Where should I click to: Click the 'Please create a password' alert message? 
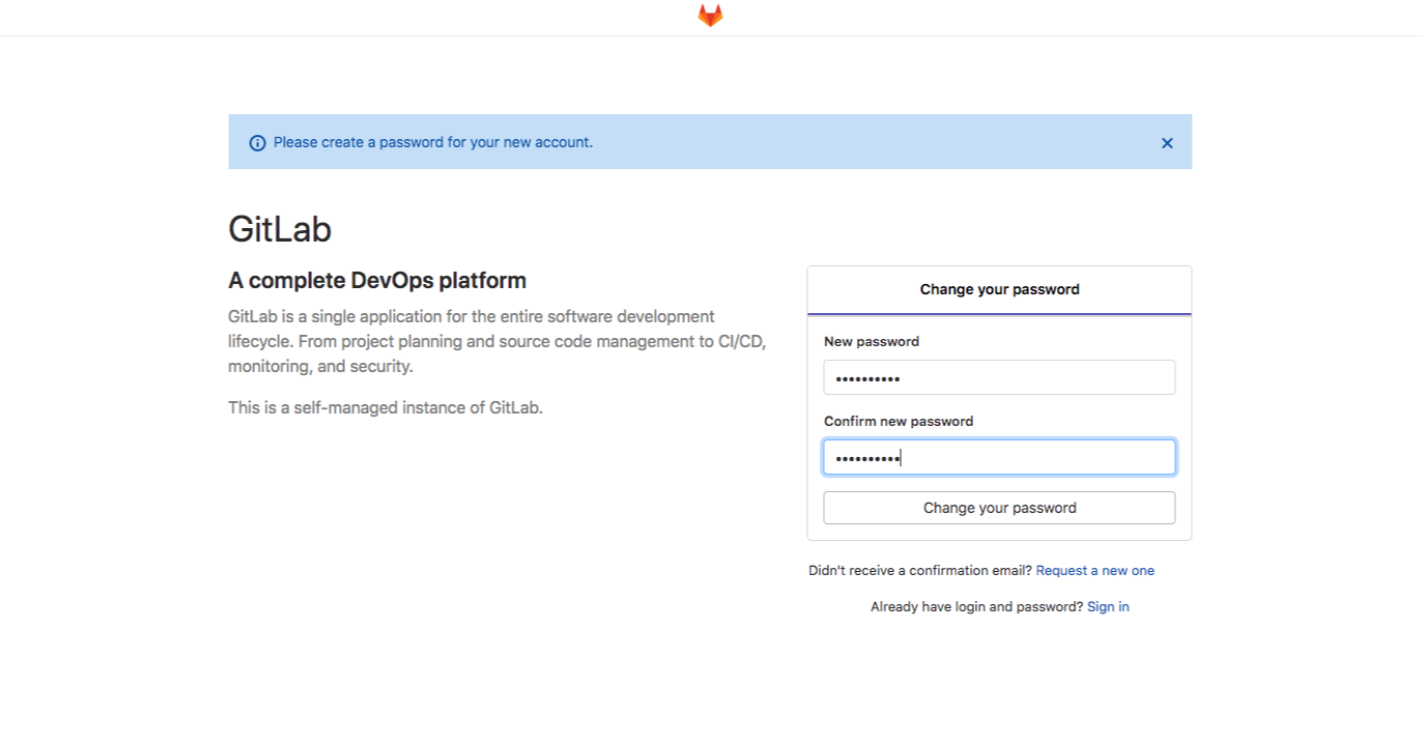pyautogui.click(x=433, y=143)
